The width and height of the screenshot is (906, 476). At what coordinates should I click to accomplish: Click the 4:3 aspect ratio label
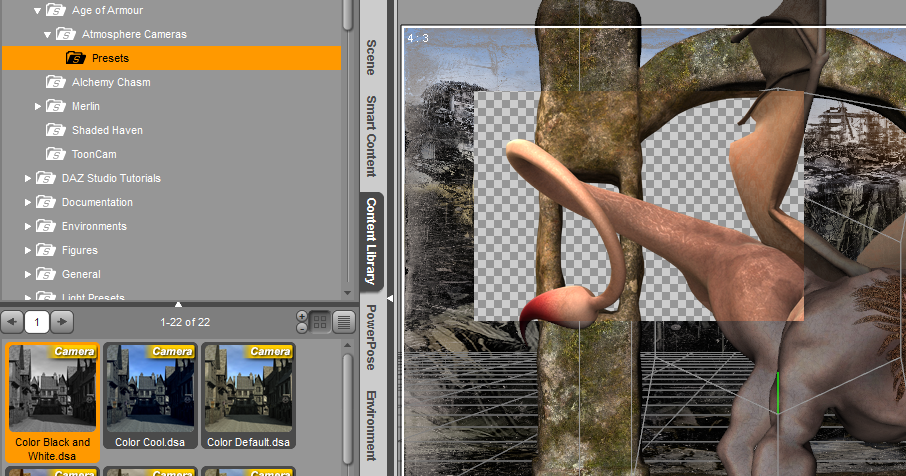(418, 38)
